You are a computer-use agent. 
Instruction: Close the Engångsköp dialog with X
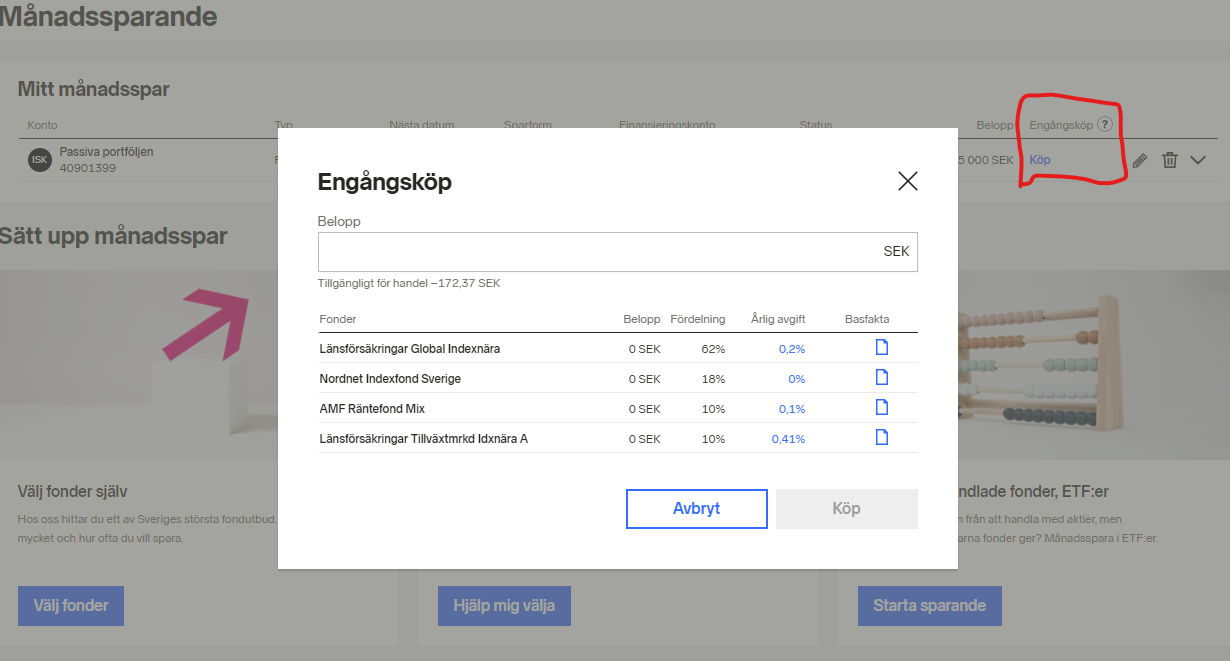907,181
